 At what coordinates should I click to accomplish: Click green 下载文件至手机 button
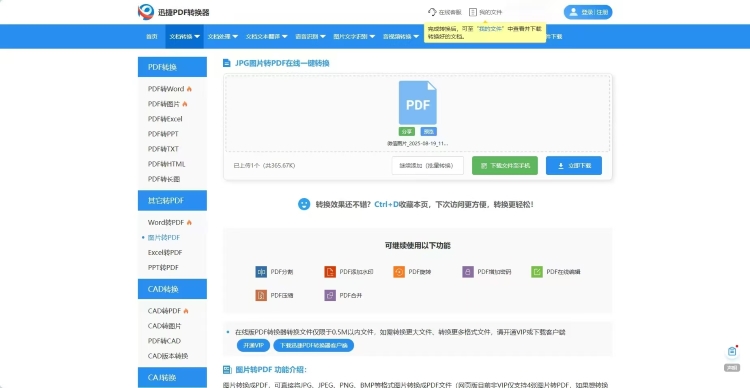[505, 166]
